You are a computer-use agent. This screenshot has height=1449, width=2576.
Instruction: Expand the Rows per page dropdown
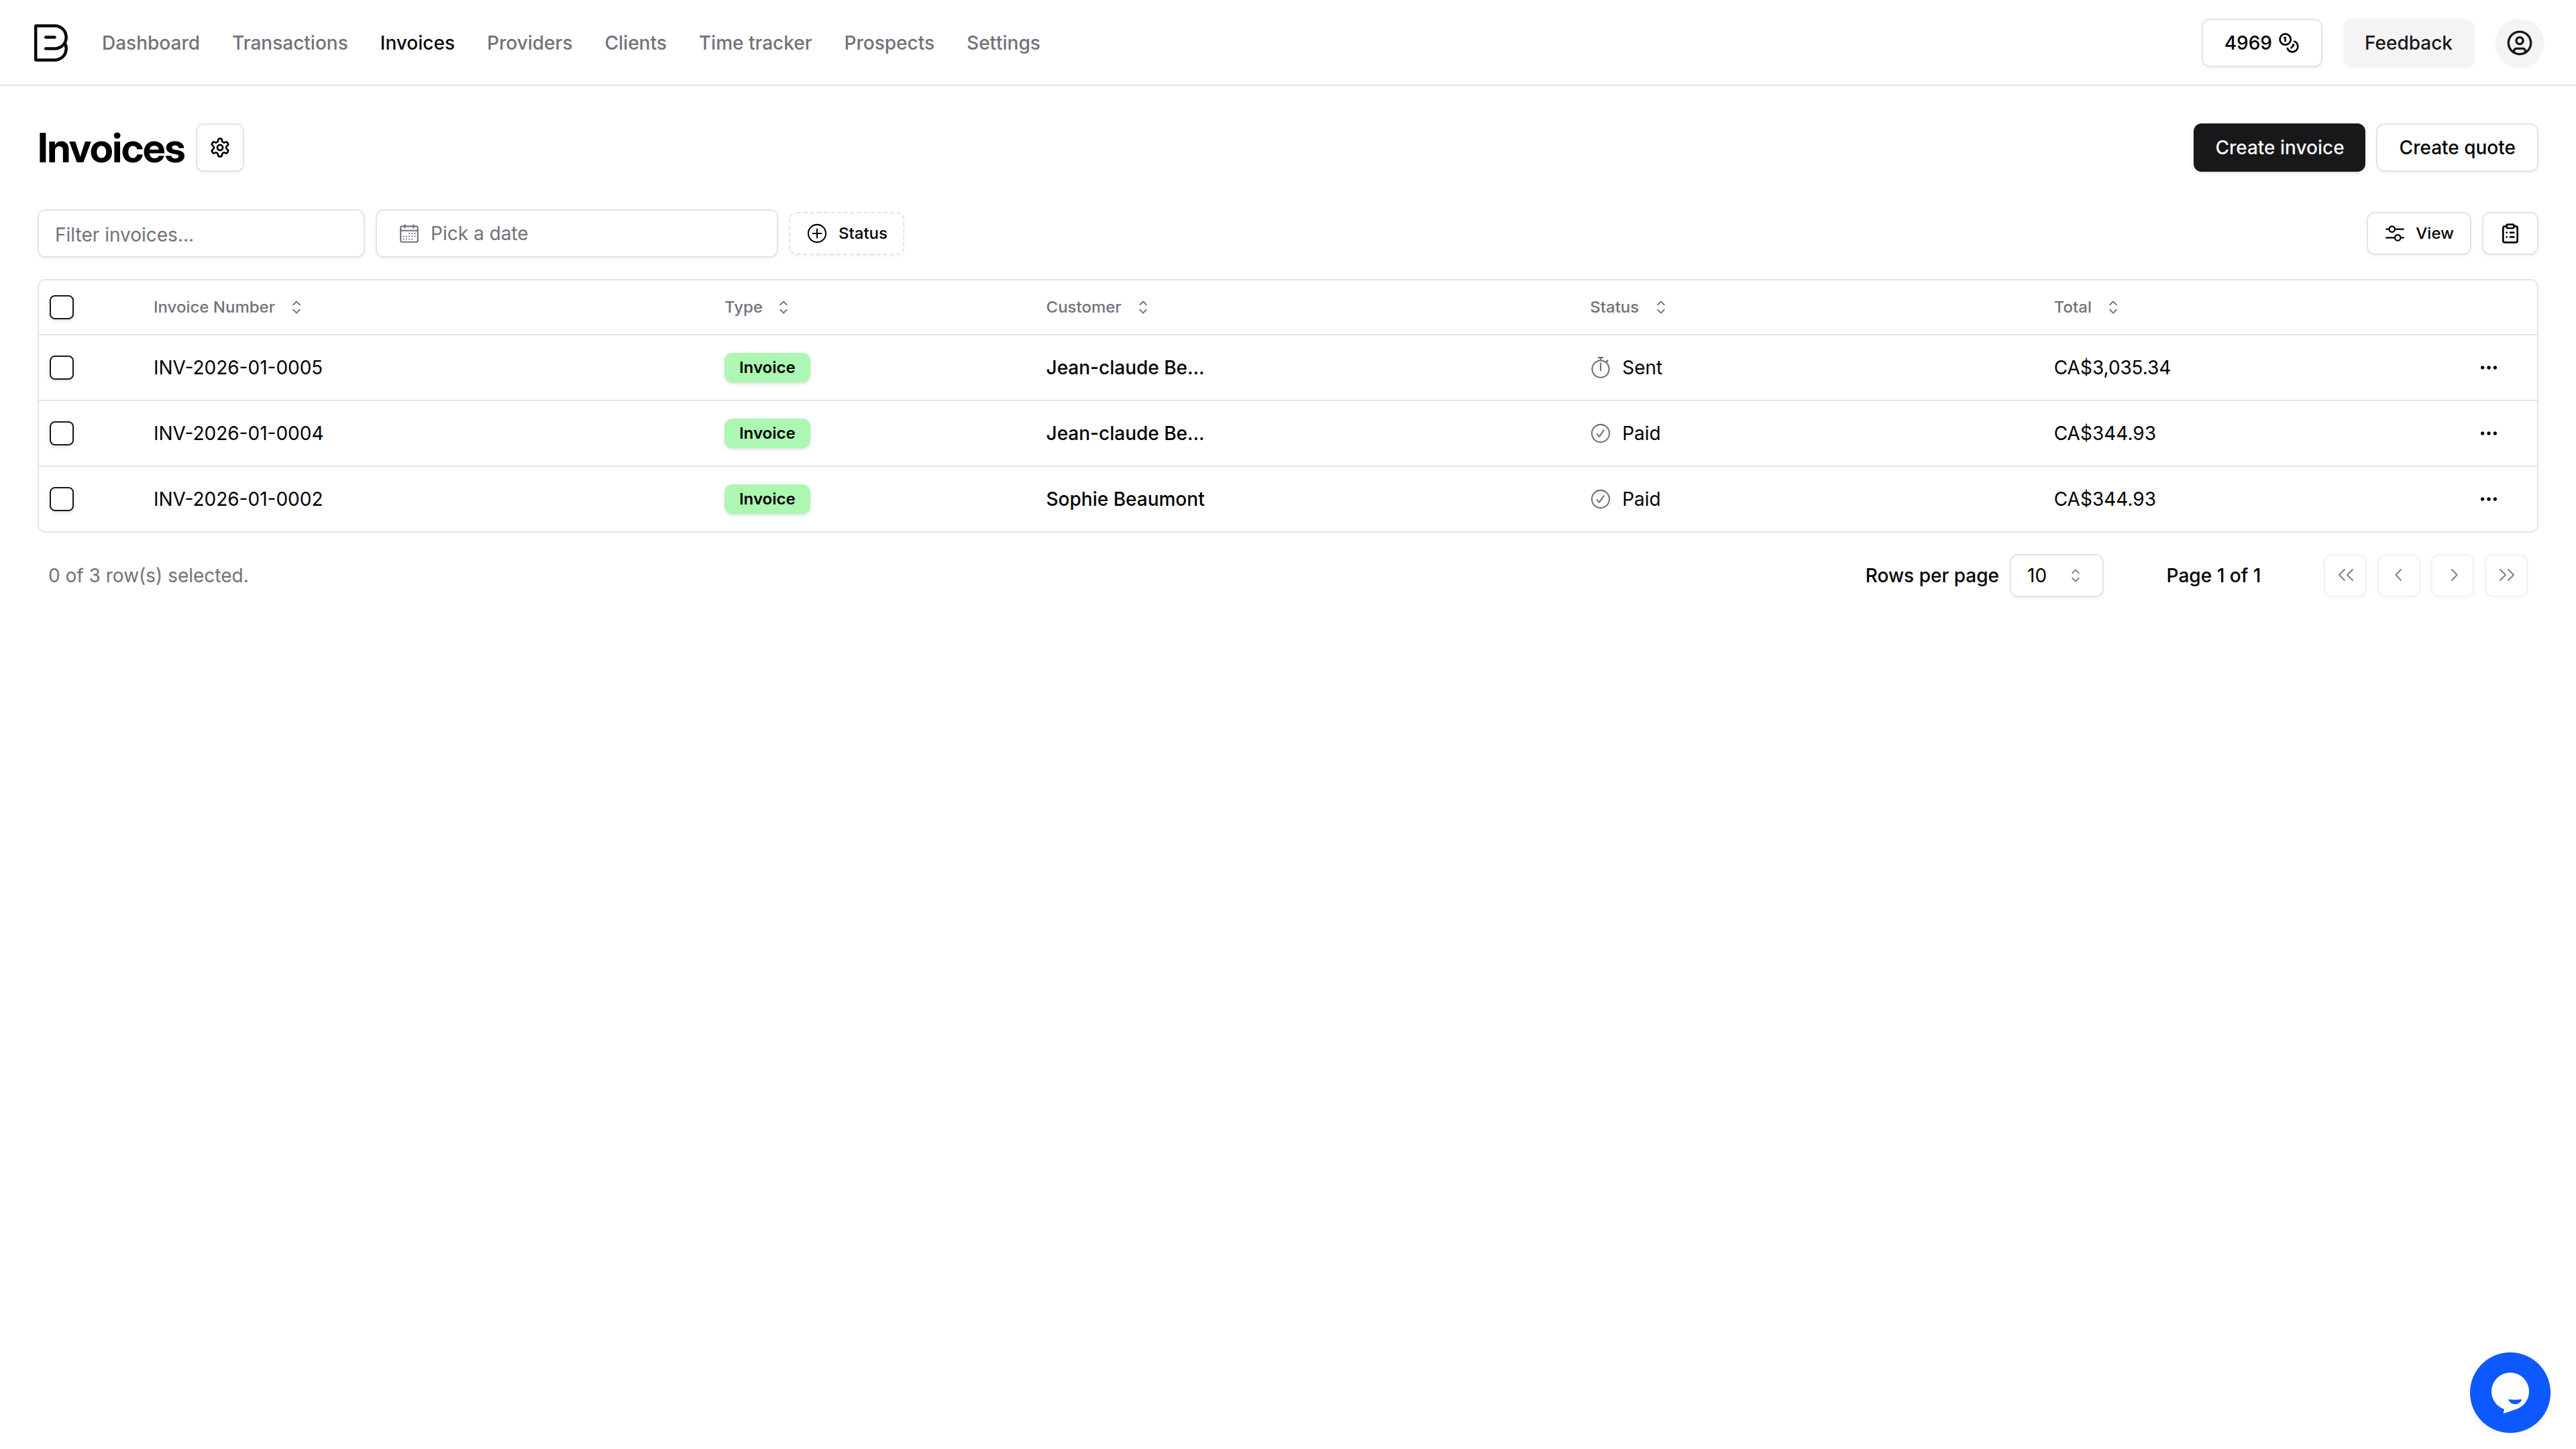pyautogui.click(x=2055, y=575)
